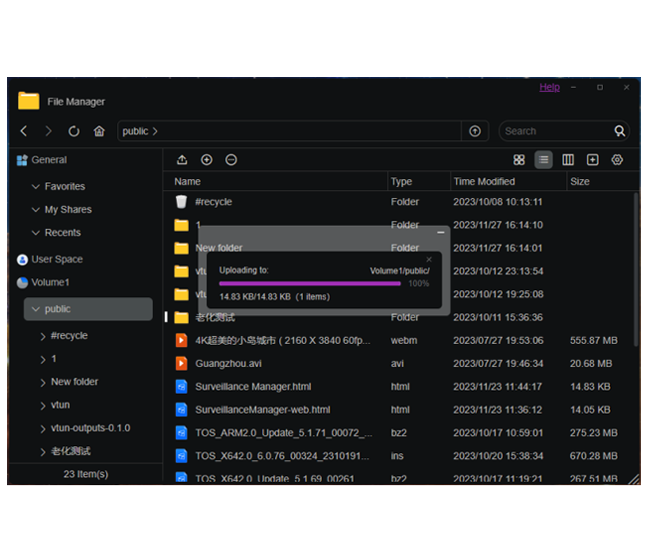Expand the vtun folder tree node
This screenshot has width=648, height=550.
click(43, 405)
